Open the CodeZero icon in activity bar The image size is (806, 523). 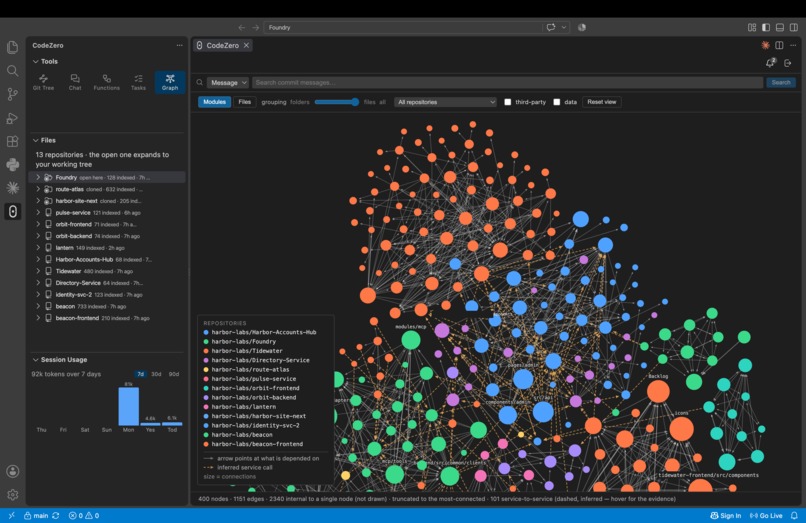[12, 211]
